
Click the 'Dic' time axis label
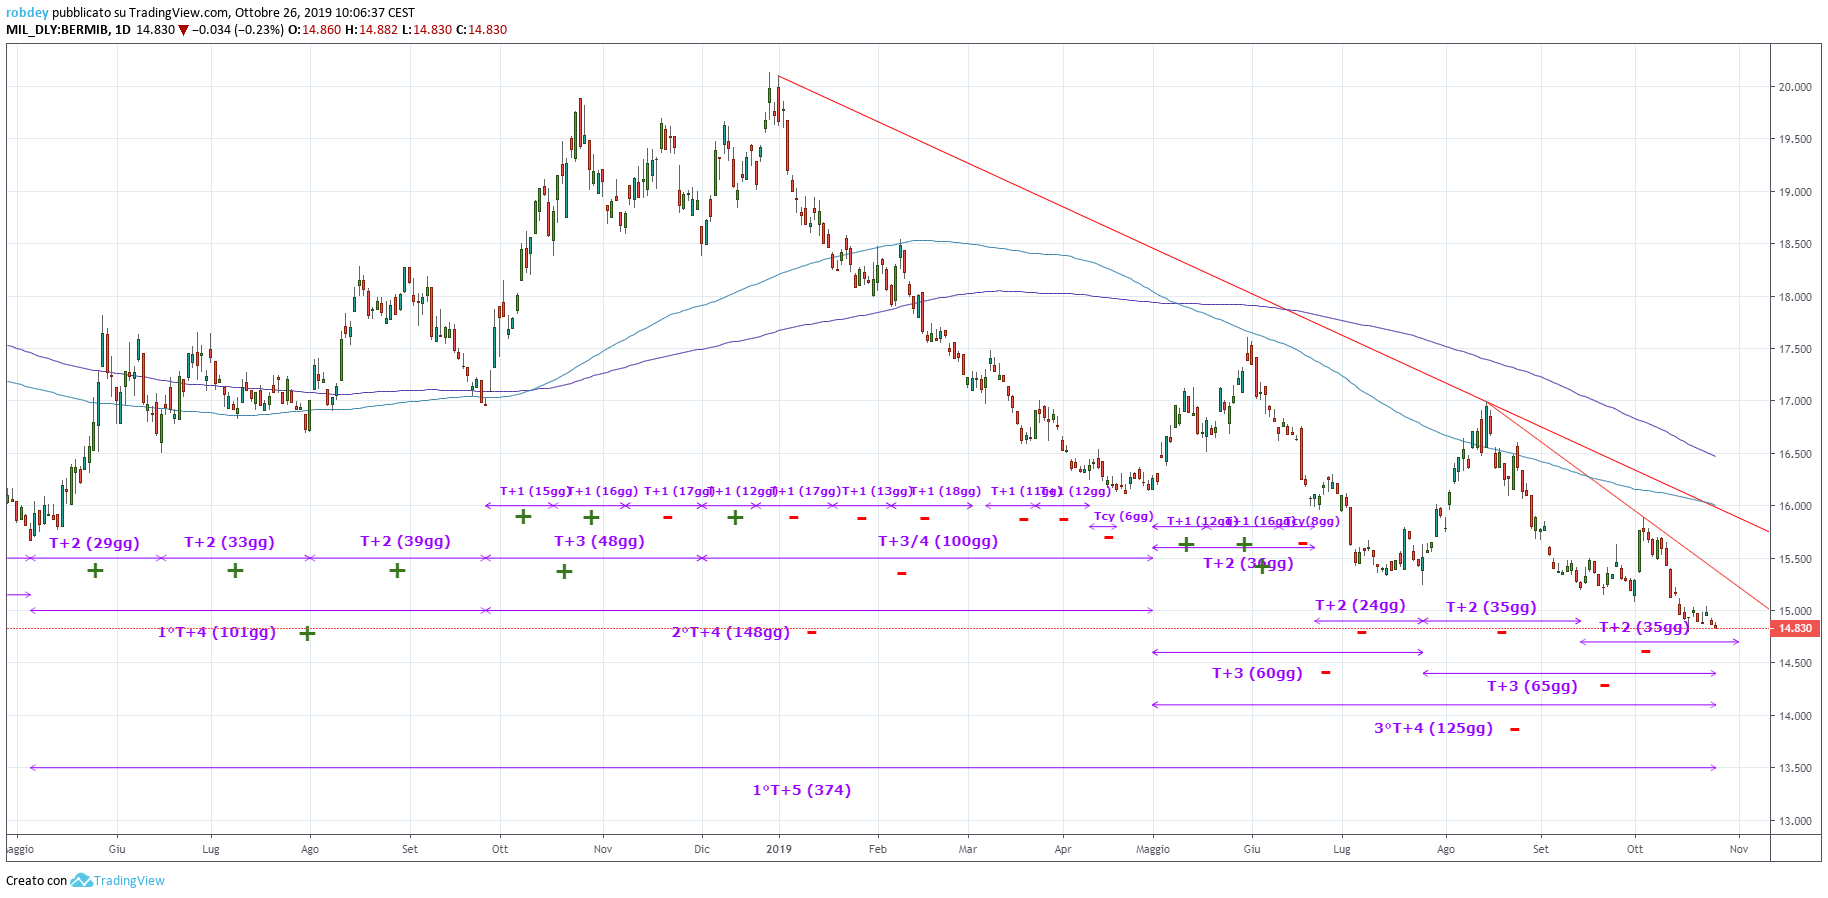[702, 849]
